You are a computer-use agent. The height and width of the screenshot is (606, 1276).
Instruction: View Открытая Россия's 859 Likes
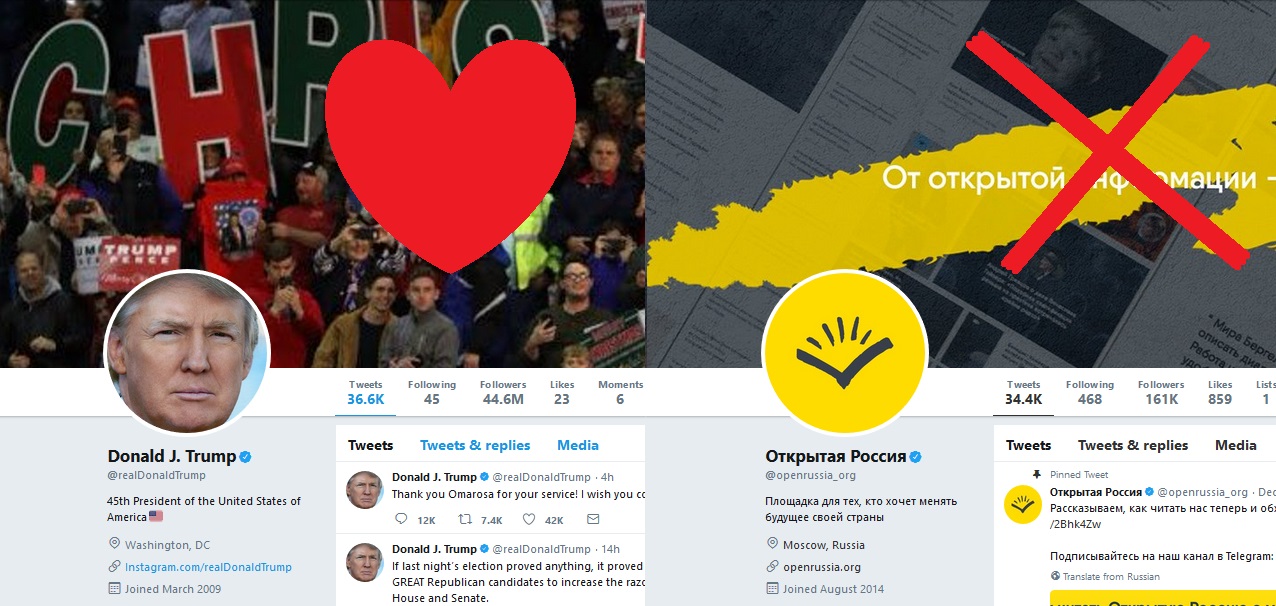[x=1220, y=392]
